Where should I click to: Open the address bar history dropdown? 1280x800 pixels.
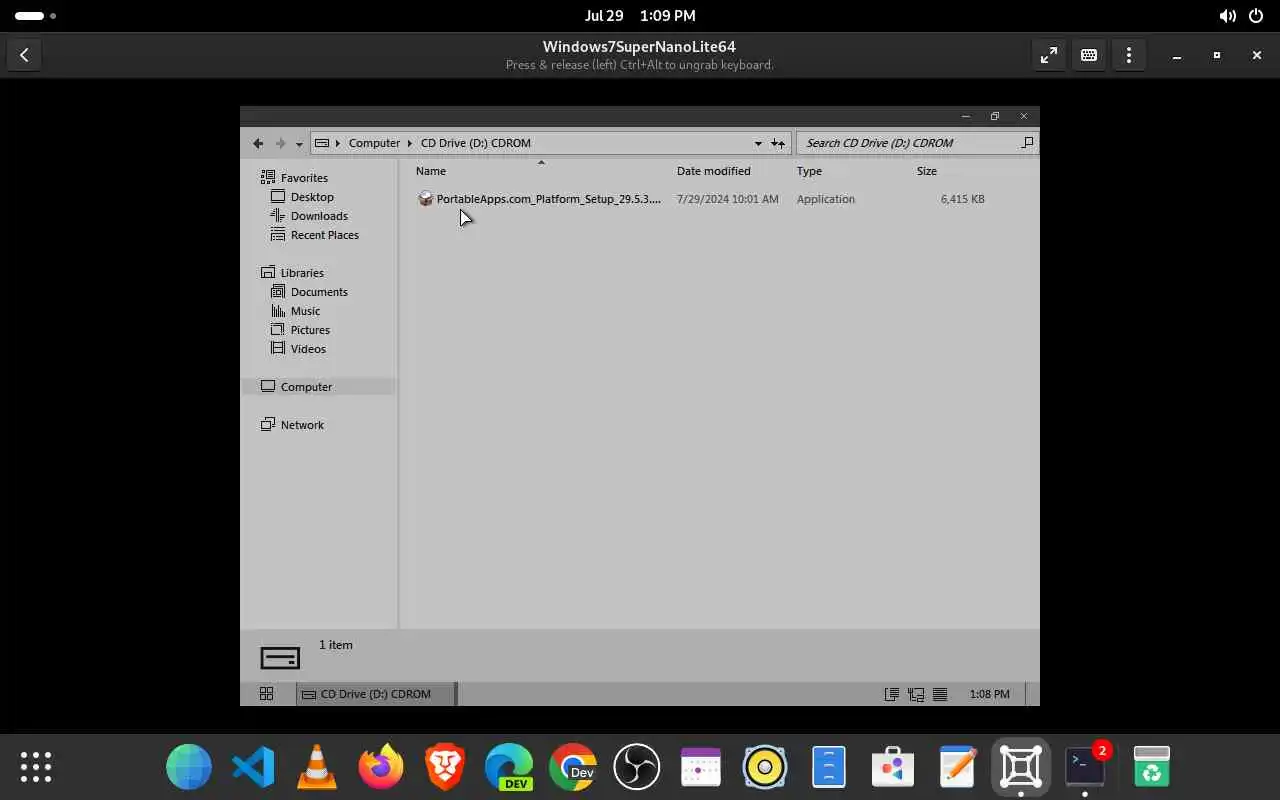click(x=758, y=143)
